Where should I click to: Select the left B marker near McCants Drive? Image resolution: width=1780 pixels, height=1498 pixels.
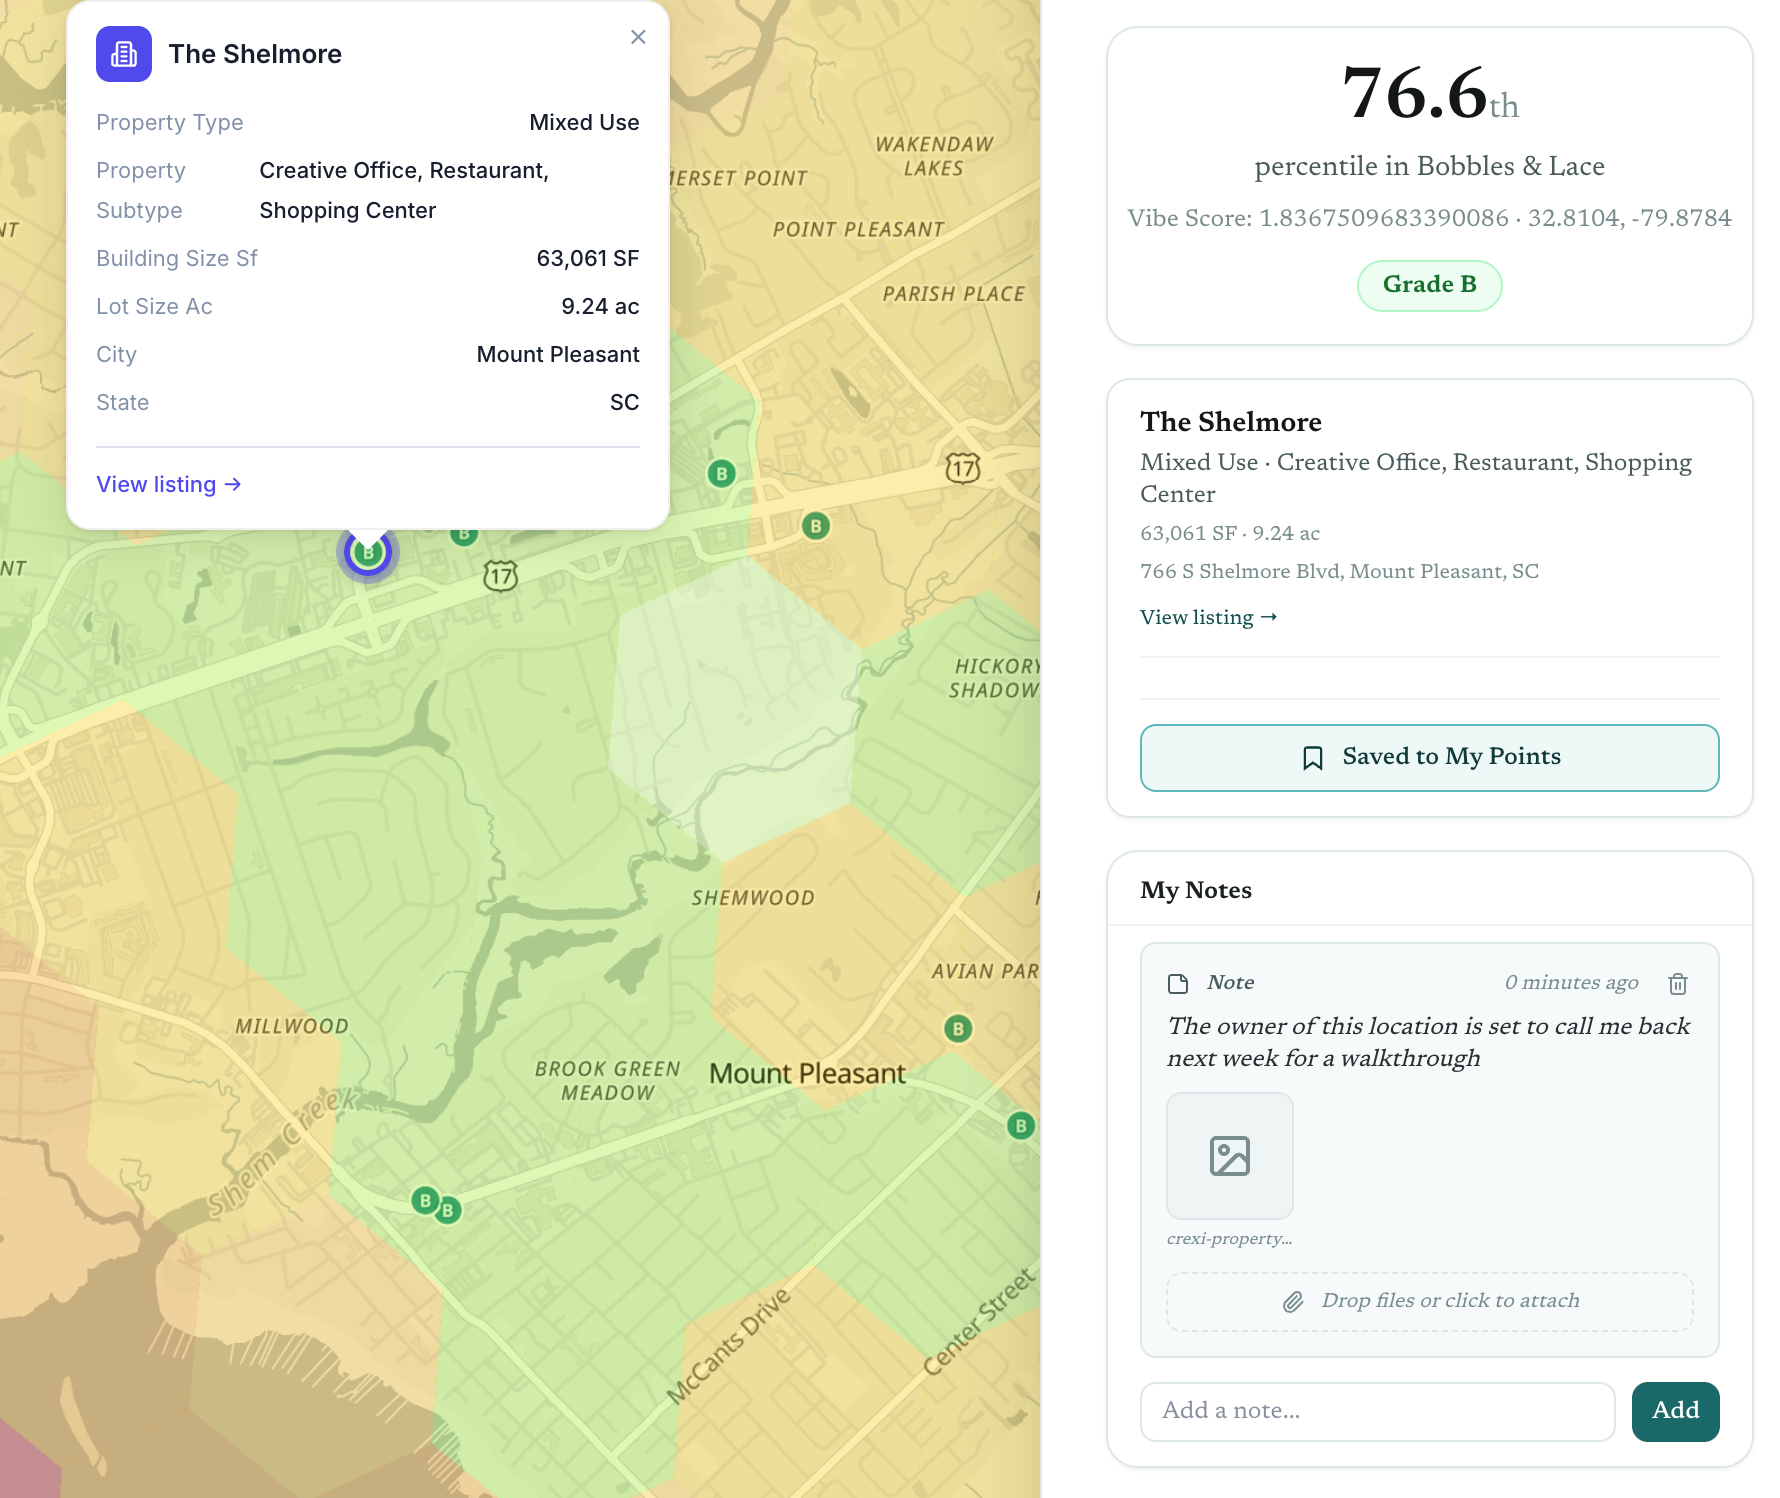(x=425, y=1200)
